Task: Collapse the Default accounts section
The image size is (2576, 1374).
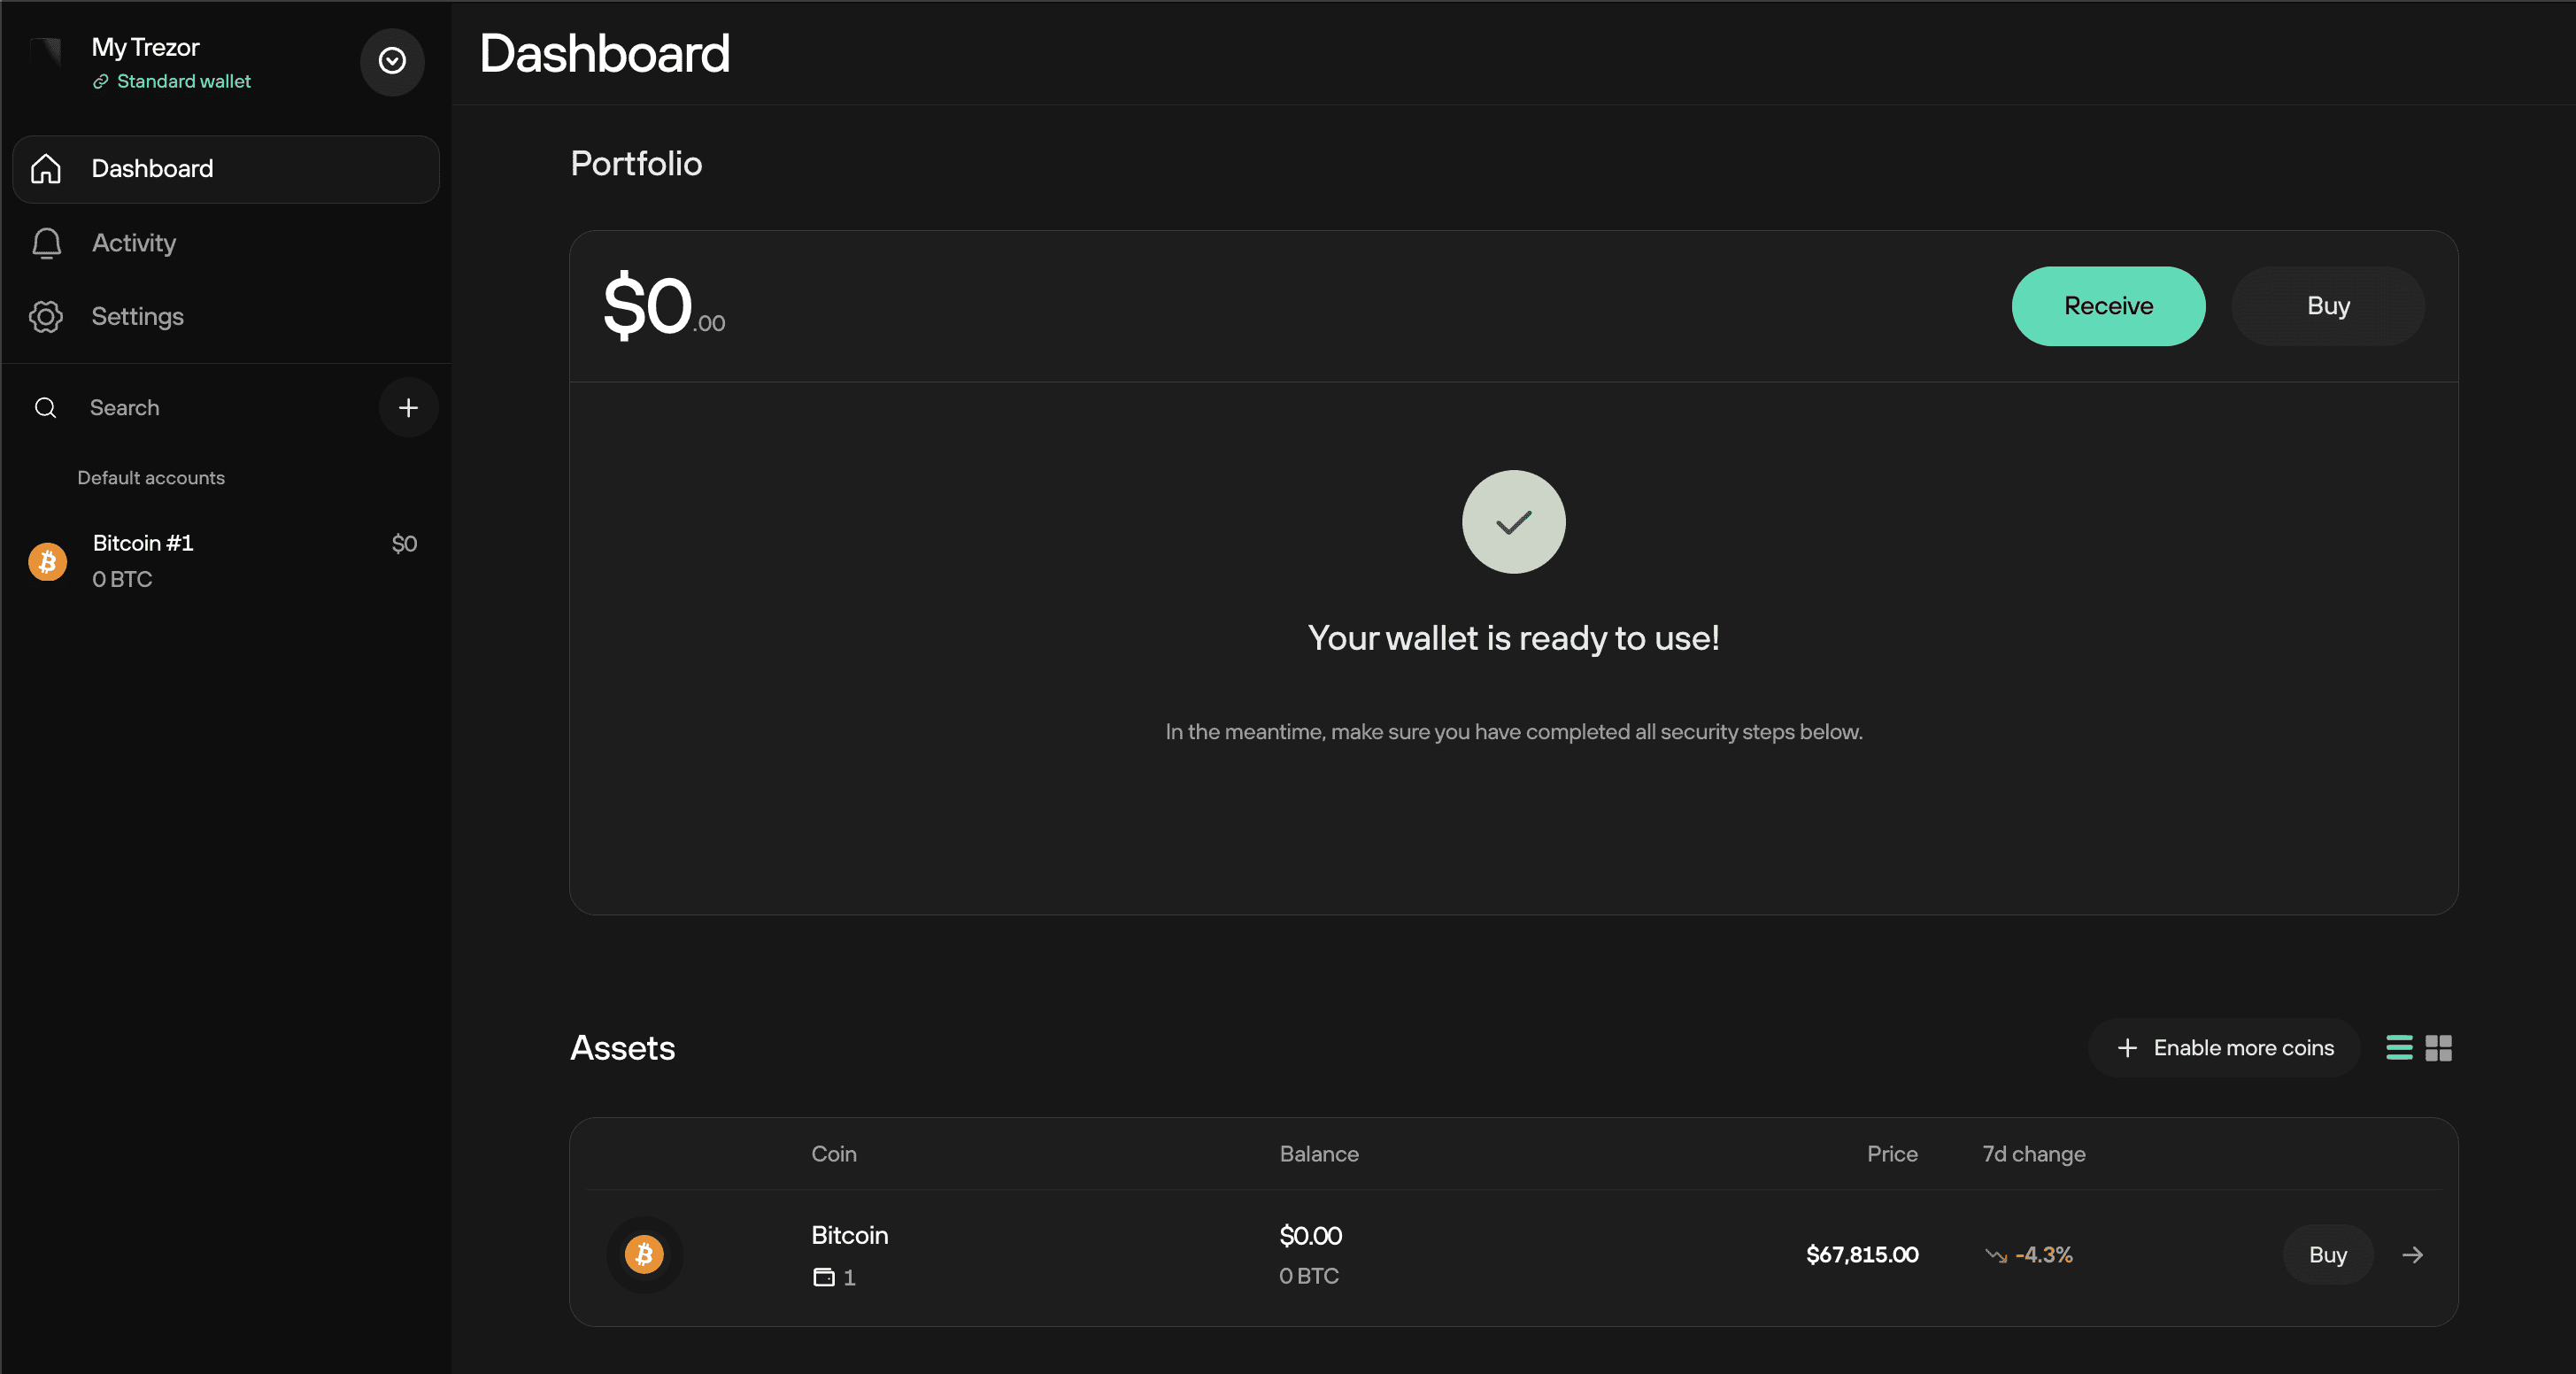Action: pyautogui.click(x=151, y=477)
